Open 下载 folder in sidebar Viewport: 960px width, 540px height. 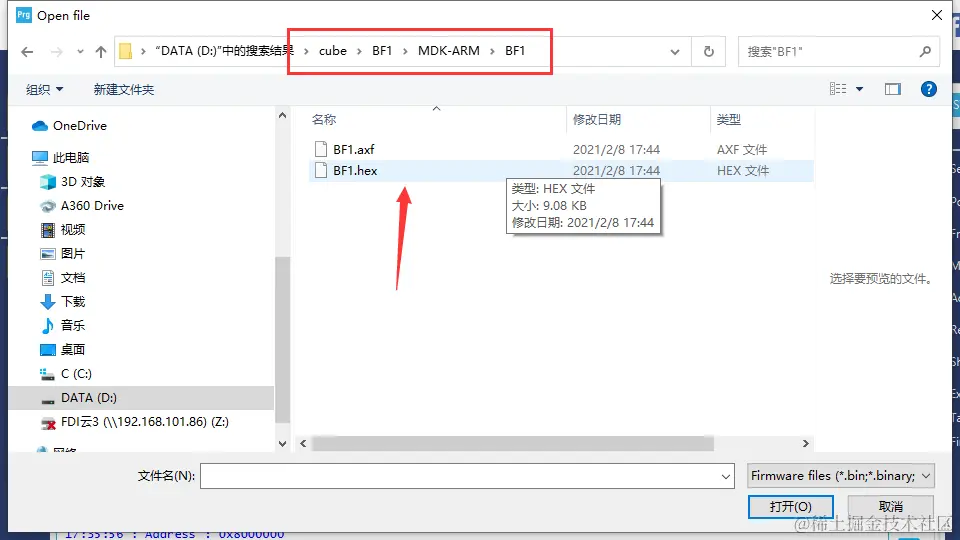(x=73, y=301)
